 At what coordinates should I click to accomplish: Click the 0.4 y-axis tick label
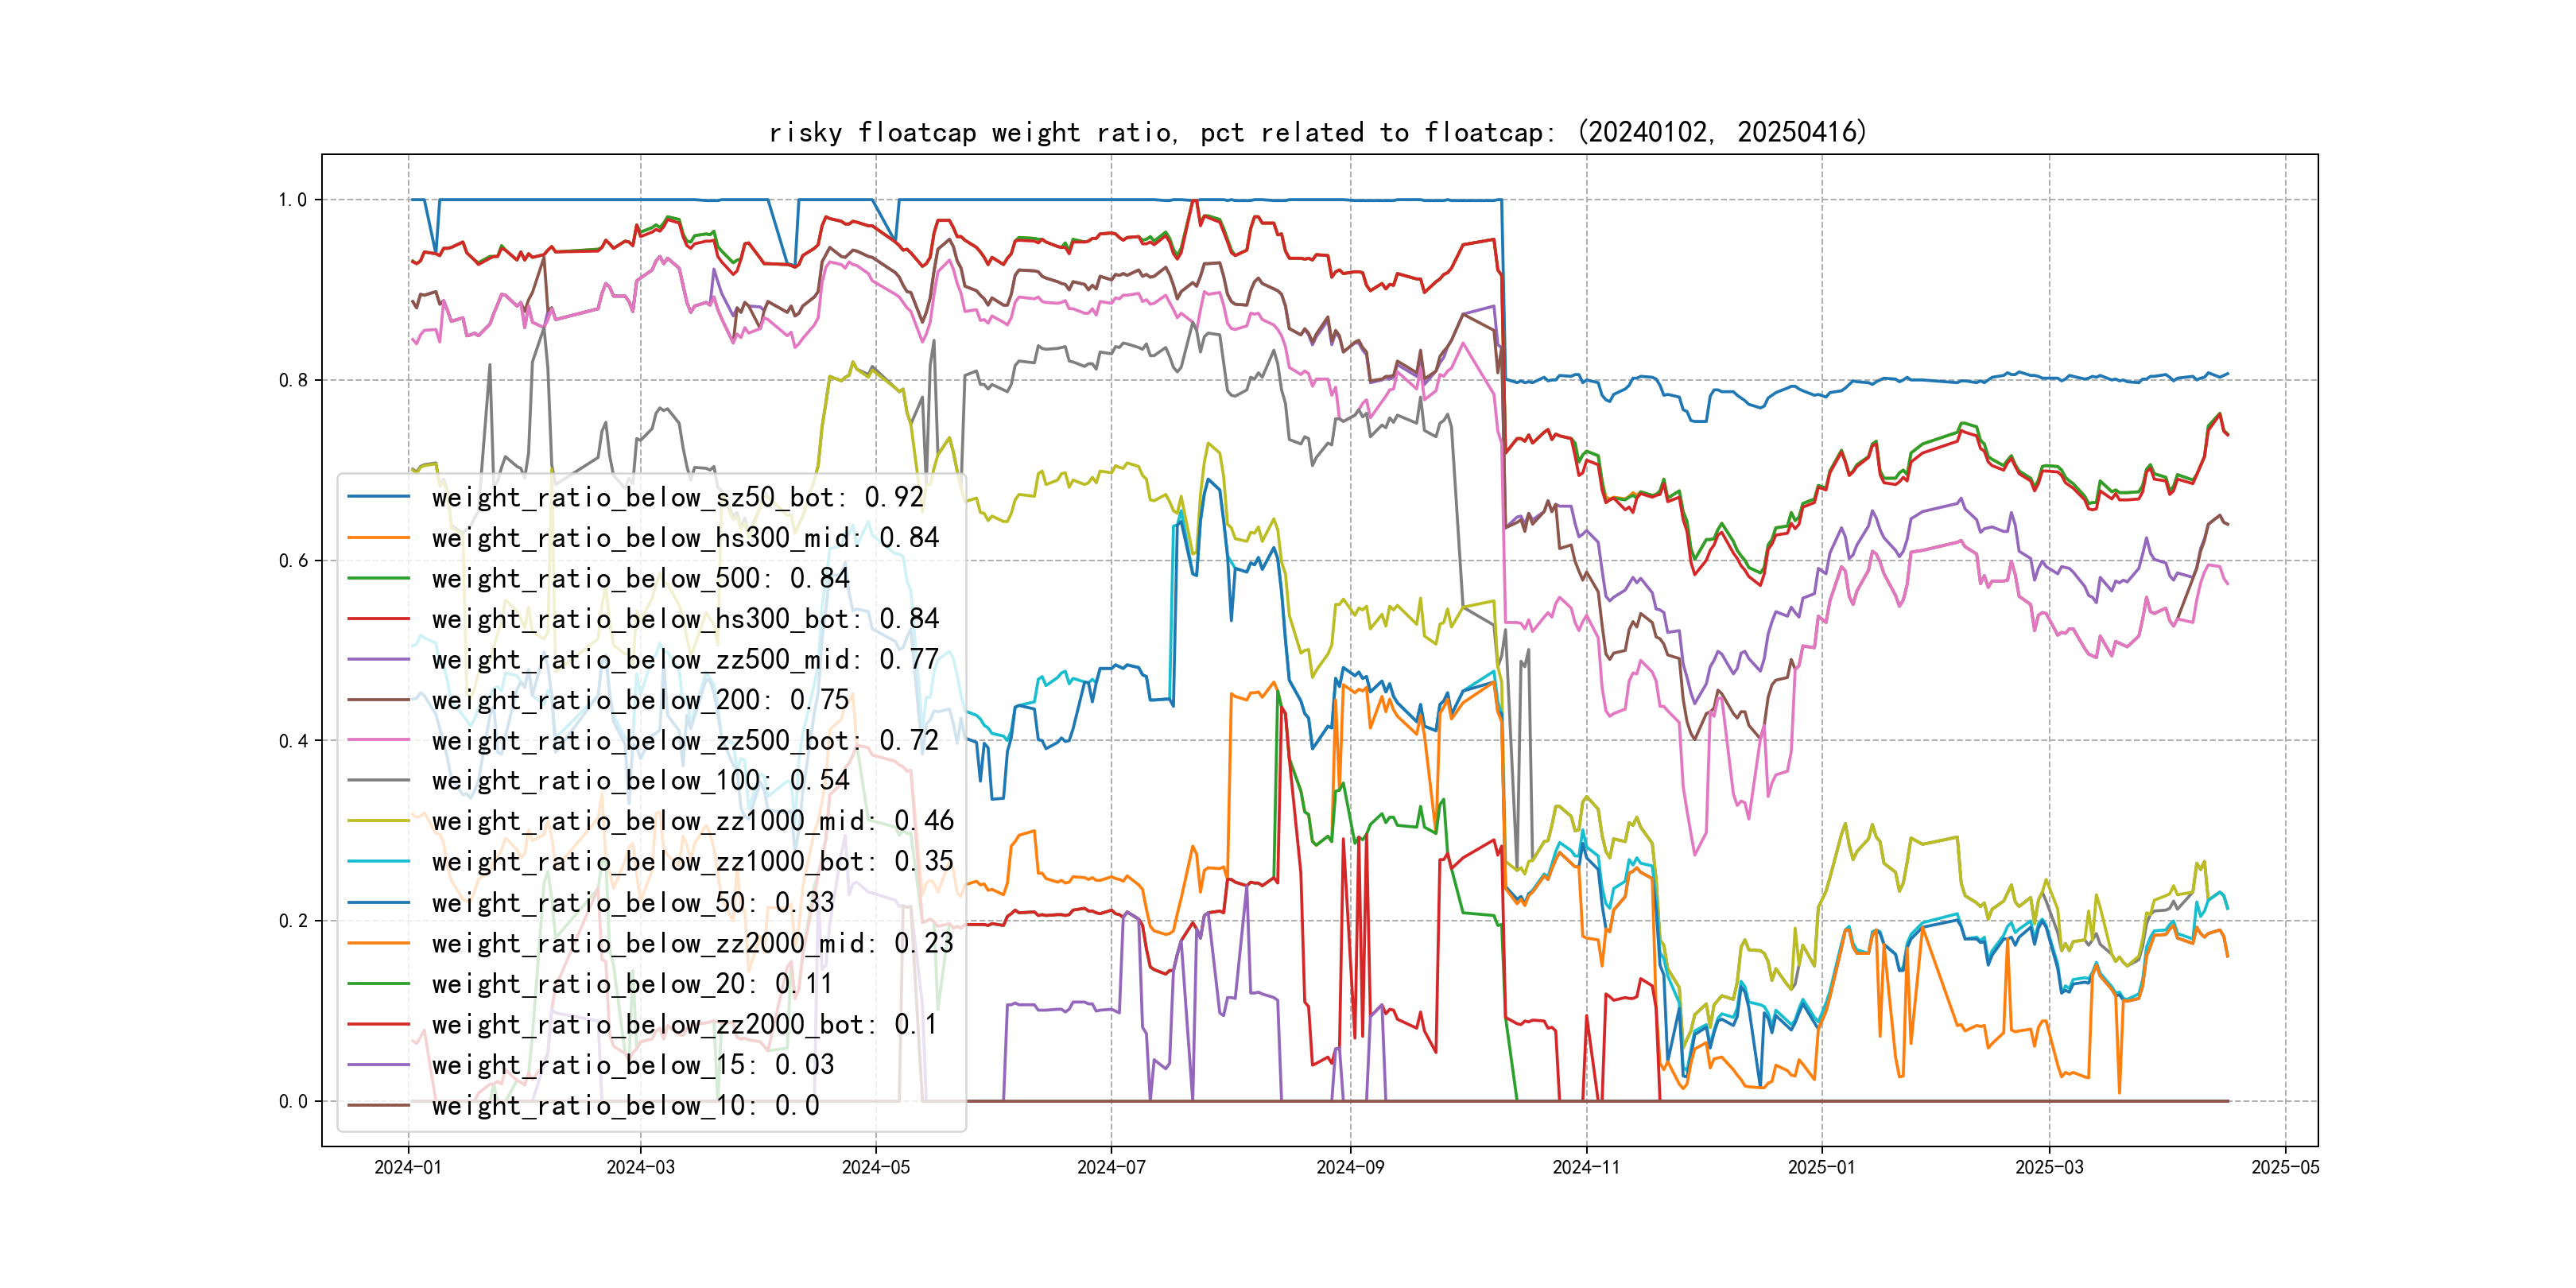point(292,741)
